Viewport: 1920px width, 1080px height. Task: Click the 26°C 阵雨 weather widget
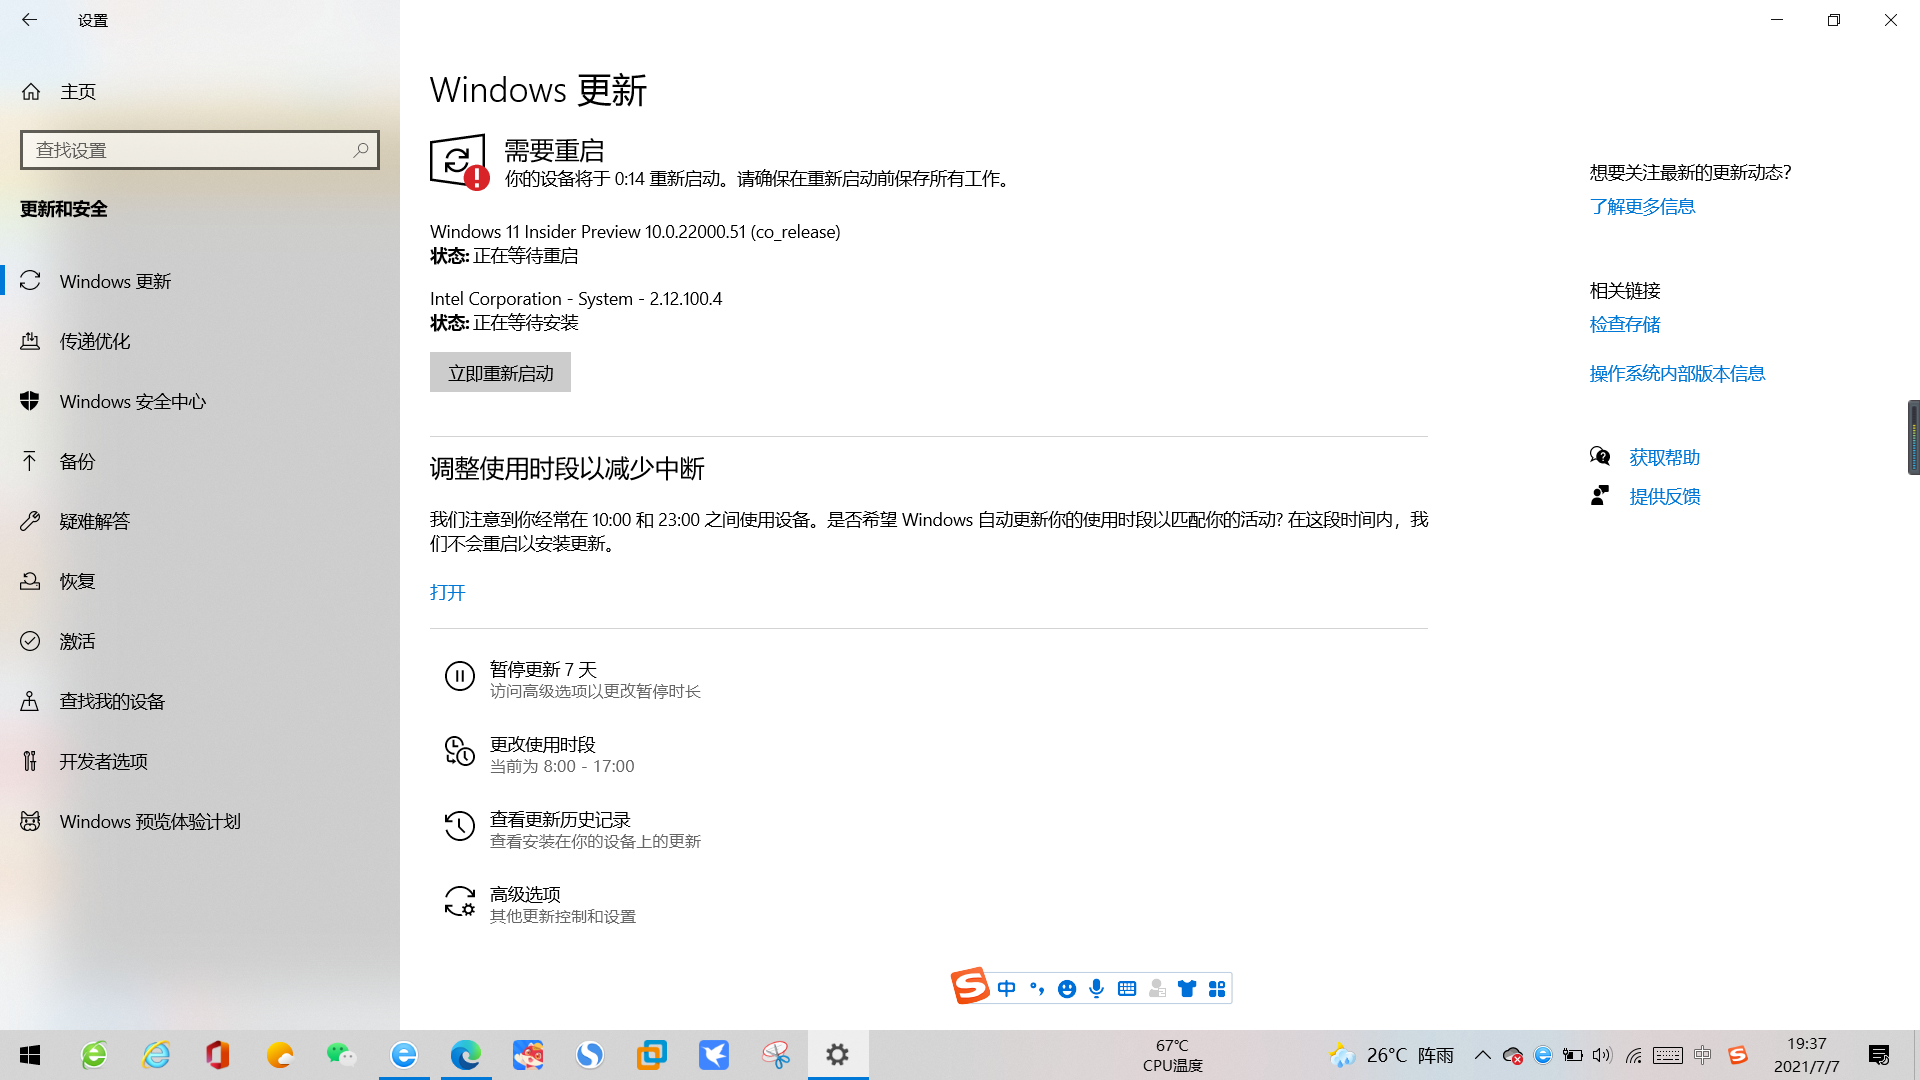(1391, 1055)
